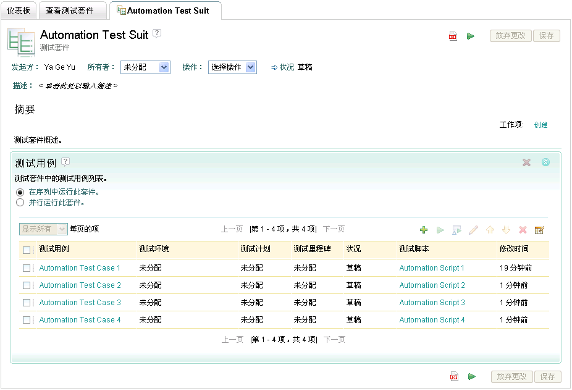Click the run-with-options icon in table toolbar

pyautogui.click(x=456, y=230)
